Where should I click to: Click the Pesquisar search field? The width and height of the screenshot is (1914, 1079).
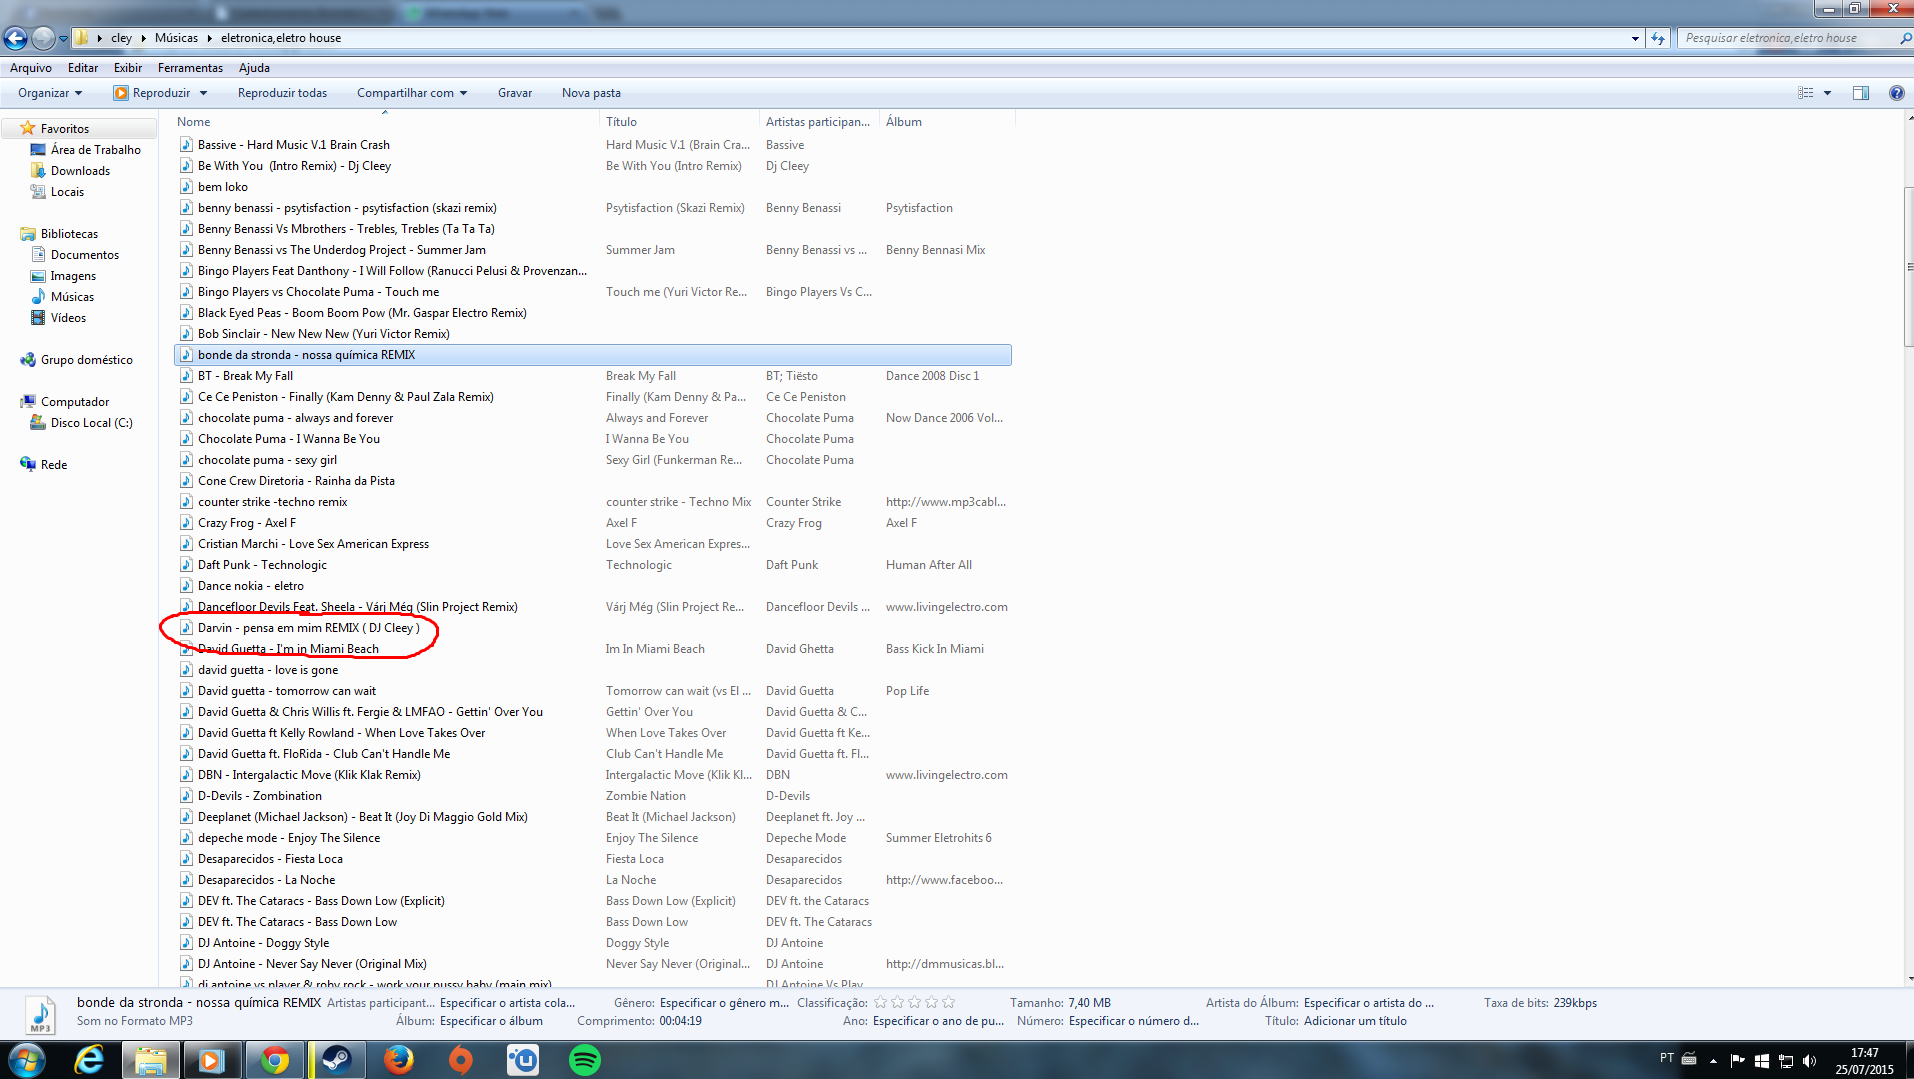pos(1787,38)
